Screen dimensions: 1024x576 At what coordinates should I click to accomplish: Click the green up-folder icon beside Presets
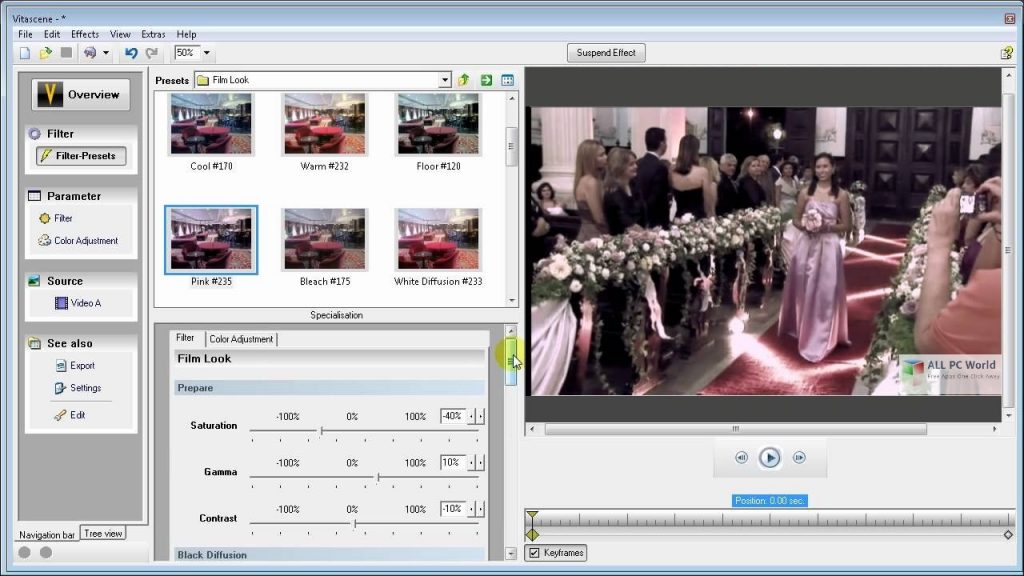464,80
